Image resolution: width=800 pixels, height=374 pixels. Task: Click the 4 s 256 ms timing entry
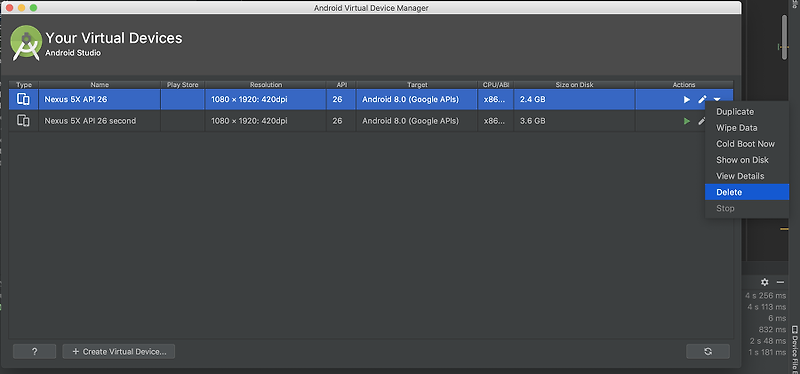765,295
